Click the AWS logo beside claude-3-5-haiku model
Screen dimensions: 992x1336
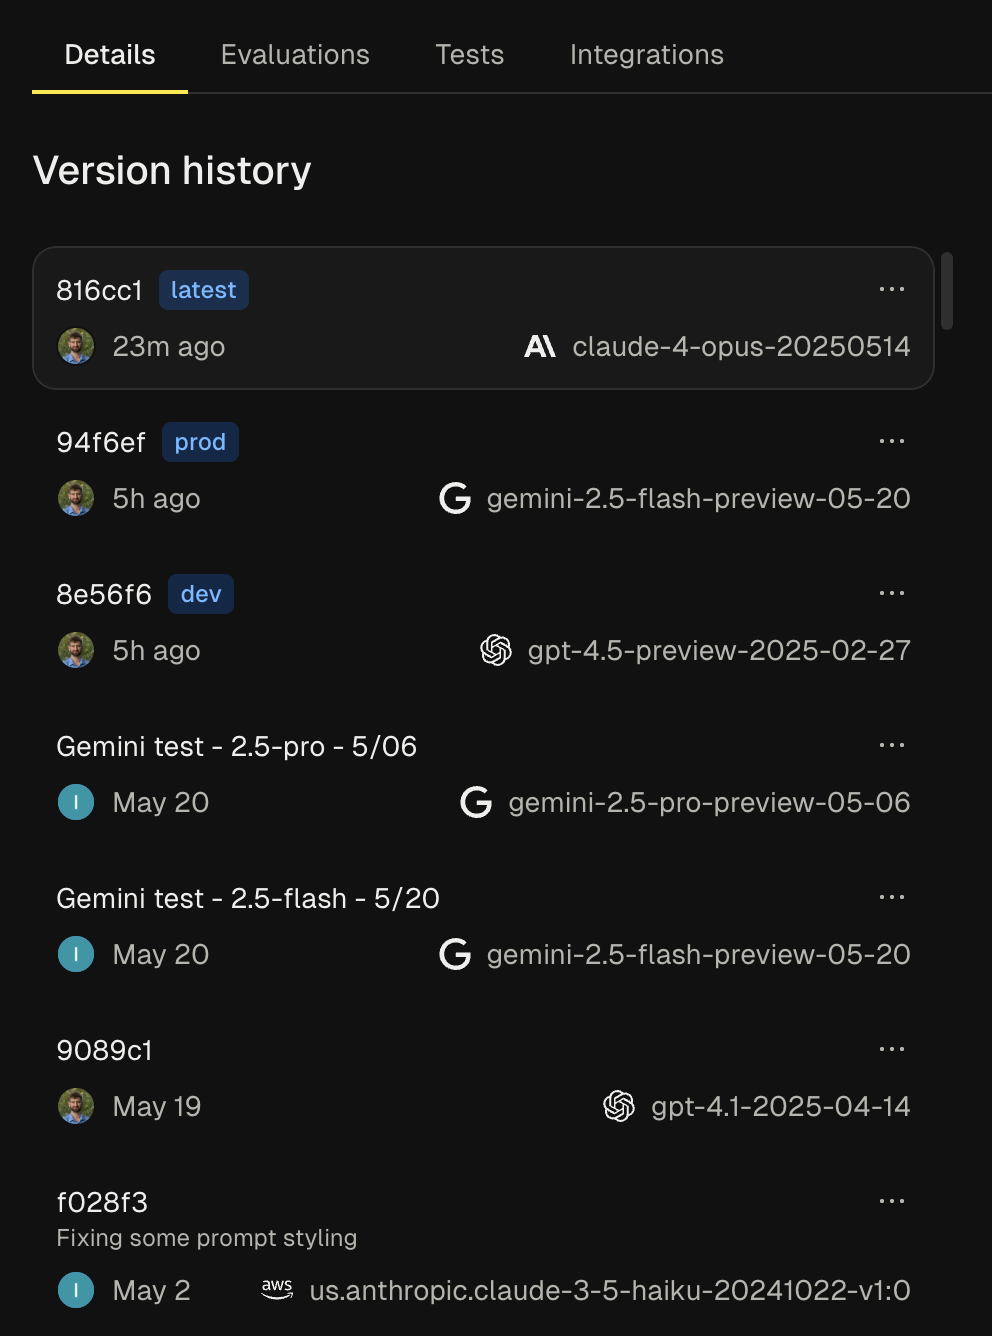[277, 1290]
